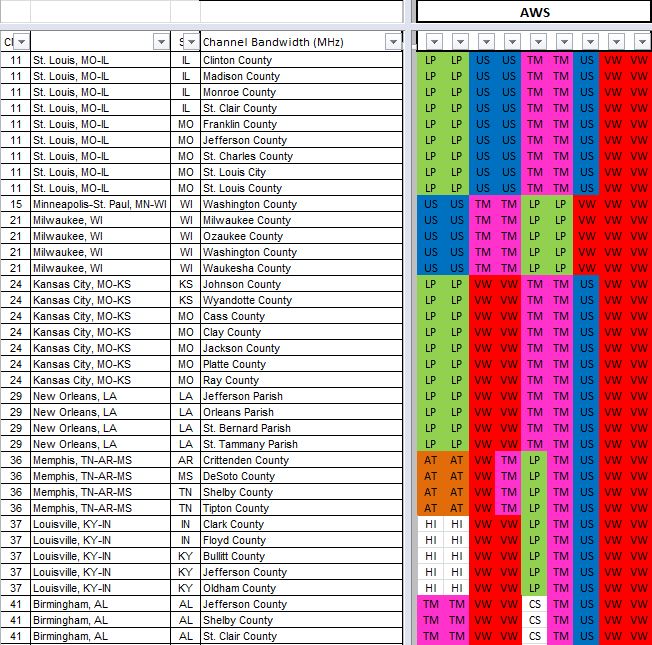Select the Orleans Parish cell
652x645 pixels.
[x=301, y=412]
